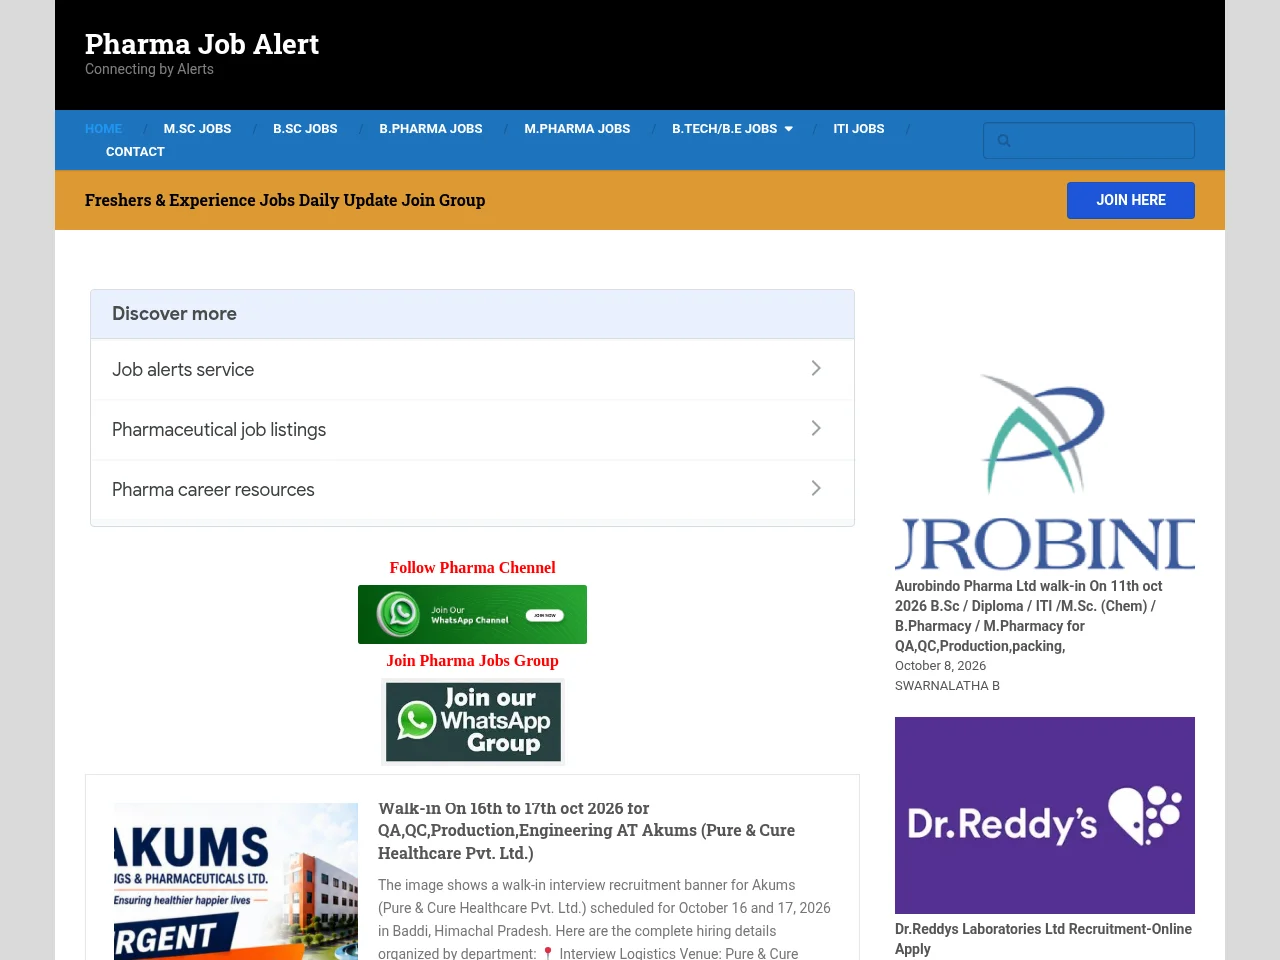The height and width of the screenshot is (960, 1280).
Task: Click the 'Join Pharma Jobs Group' heading text
Action: [472, 661]
